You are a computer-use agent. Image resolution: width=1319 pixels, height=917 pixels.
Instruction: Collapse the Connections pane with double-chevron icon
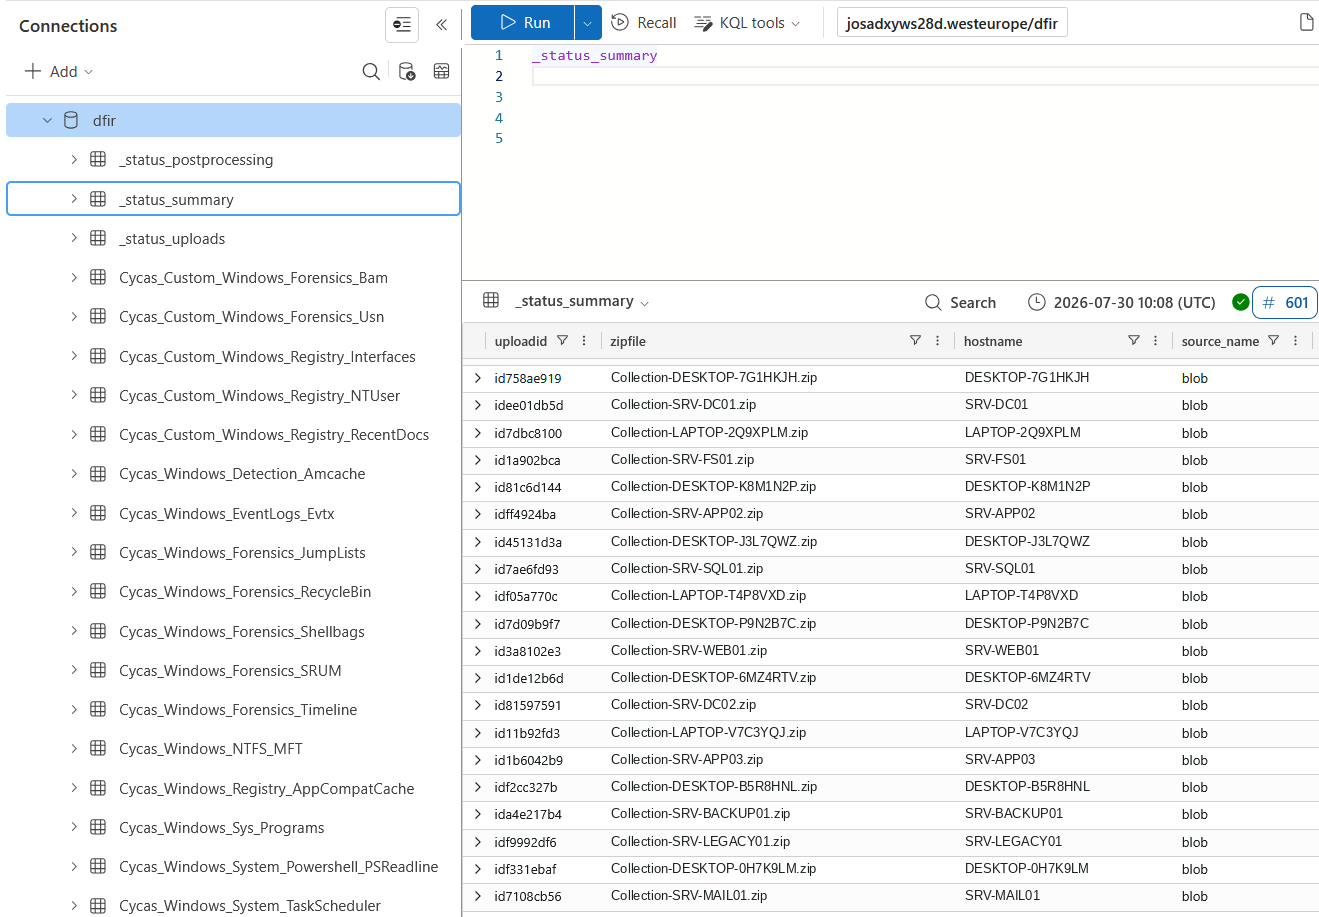(x=441, y=25)
